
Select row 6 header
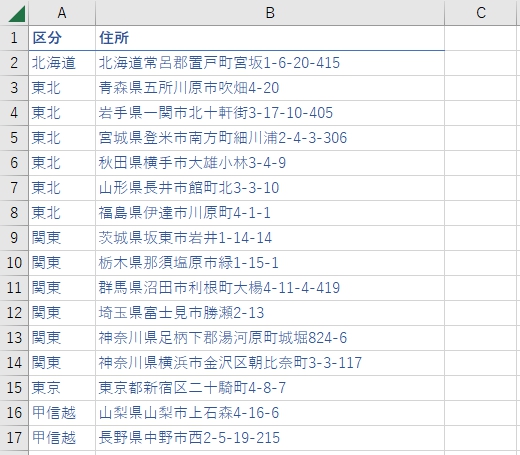click(14, 163)
